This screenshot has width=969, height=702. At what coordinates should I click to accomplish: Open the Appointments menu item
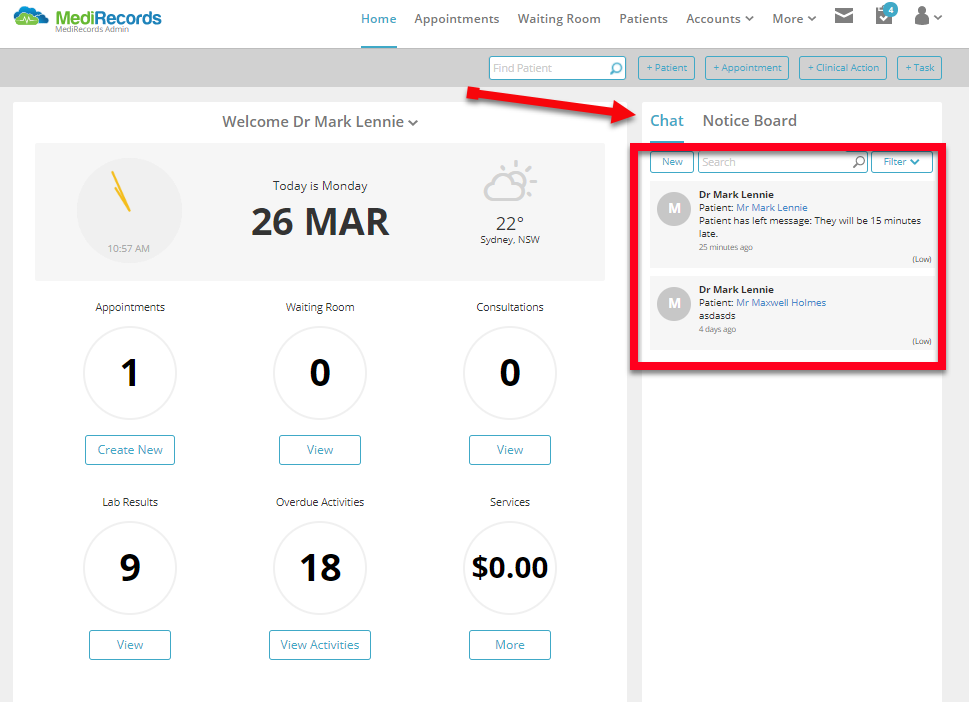[457, 19]
